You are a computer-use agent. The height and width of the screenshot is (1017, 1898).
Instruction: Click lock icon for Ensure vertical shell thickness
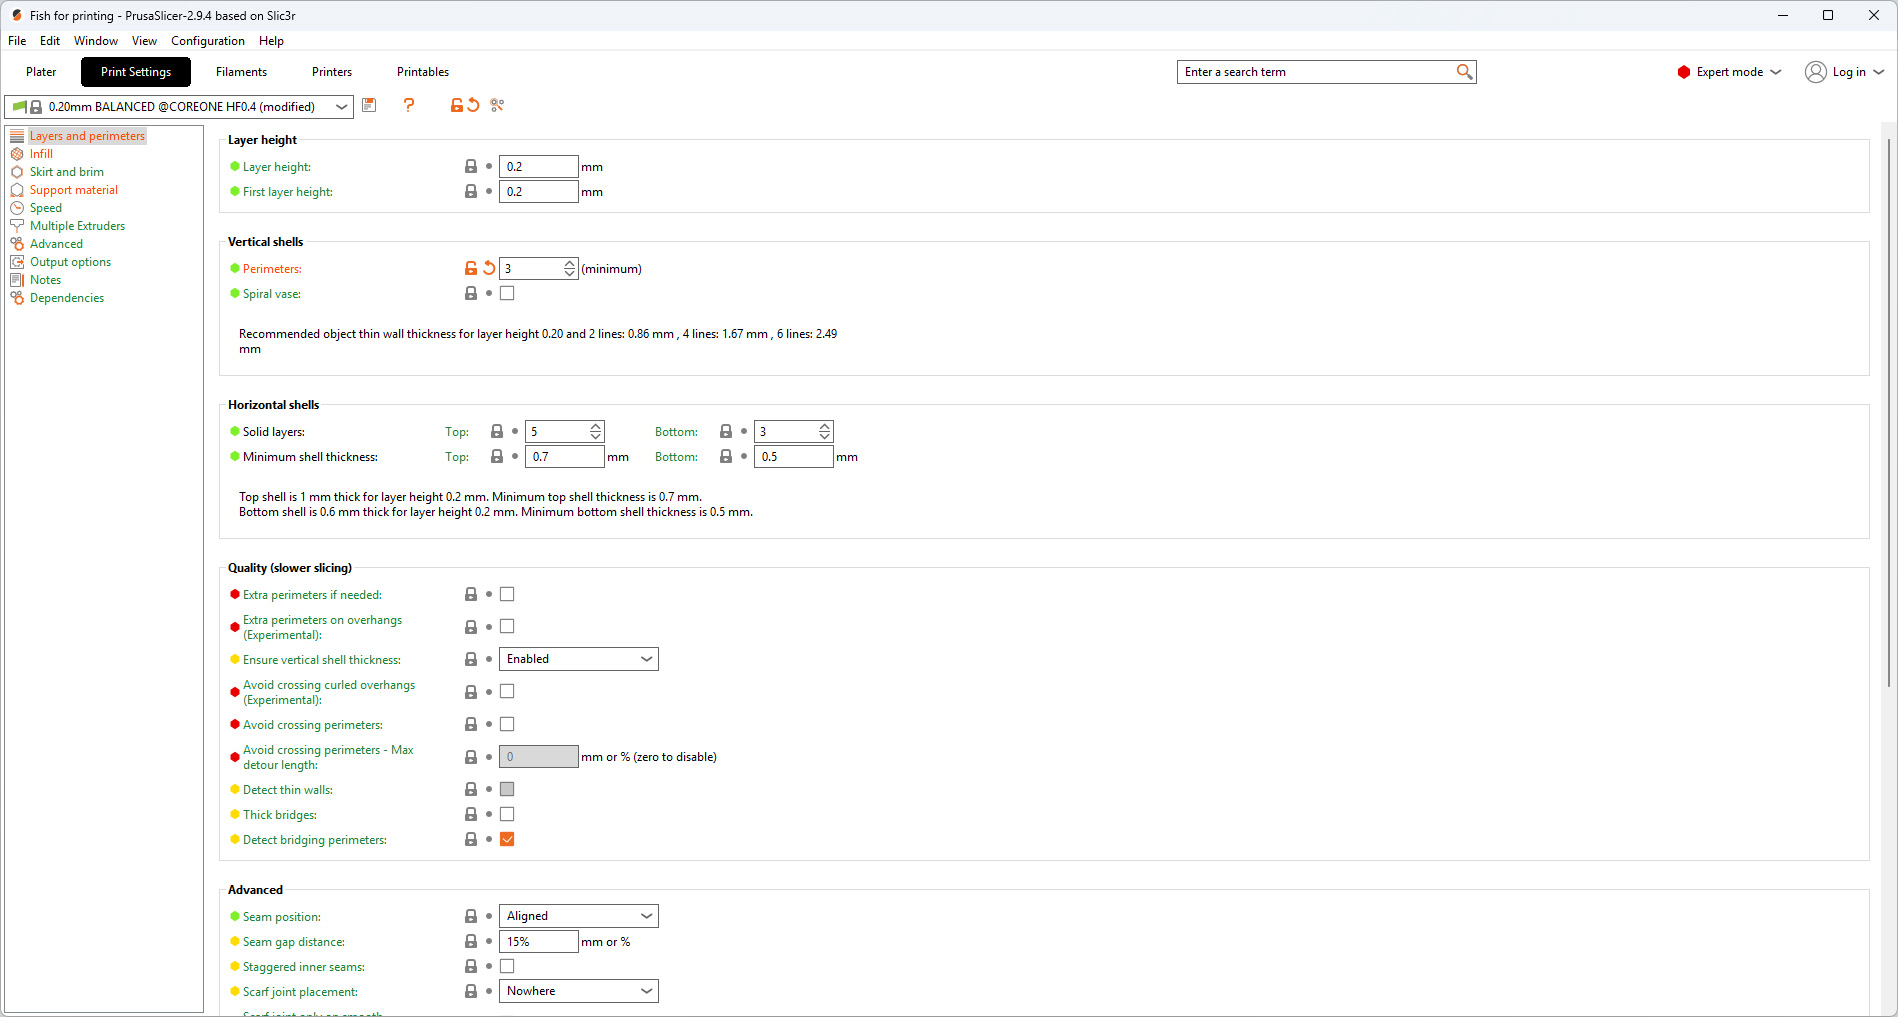pos(471,659)
